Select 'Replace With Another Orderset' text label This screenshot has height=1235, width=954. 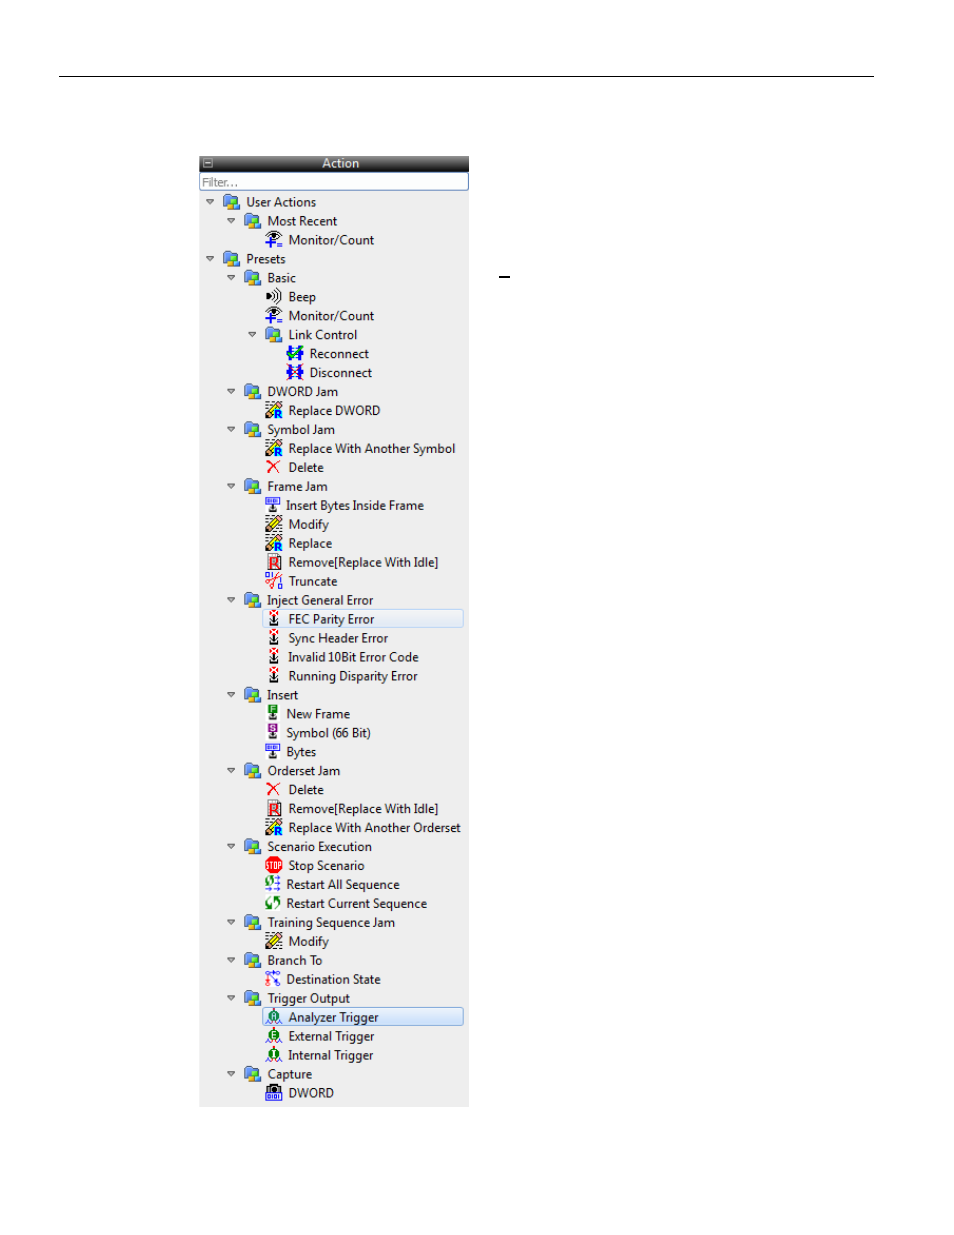tap(374, 828)
